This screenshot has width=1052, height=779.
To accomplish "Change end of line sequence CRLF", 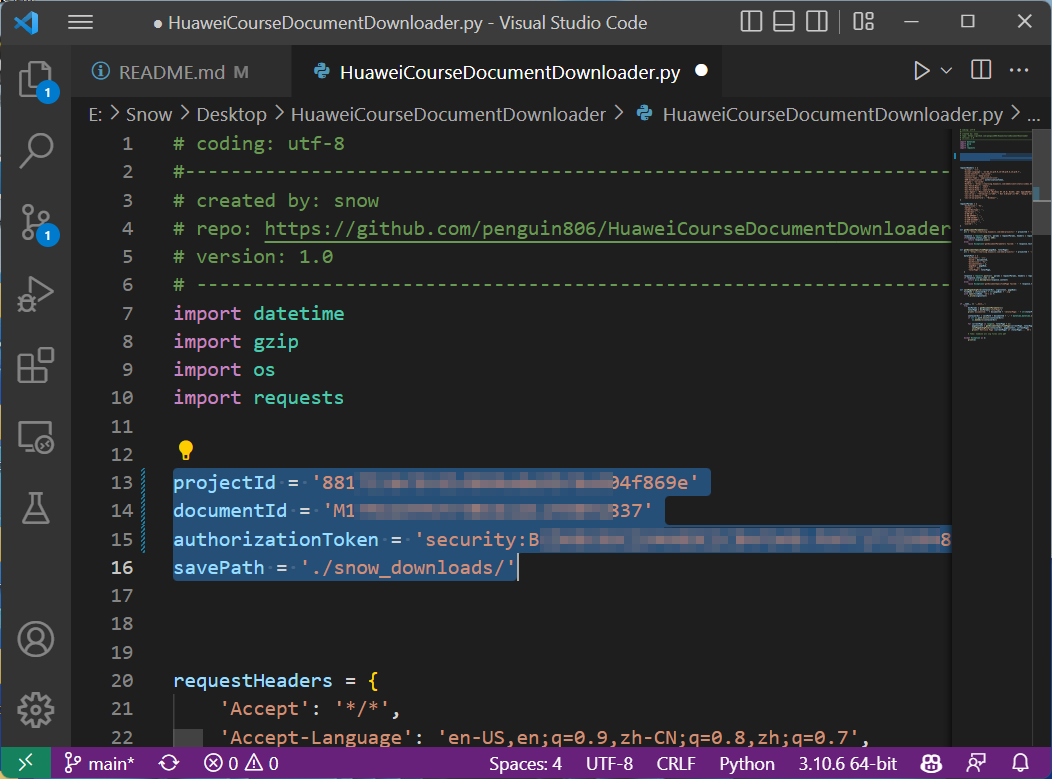I will (676, 764).
